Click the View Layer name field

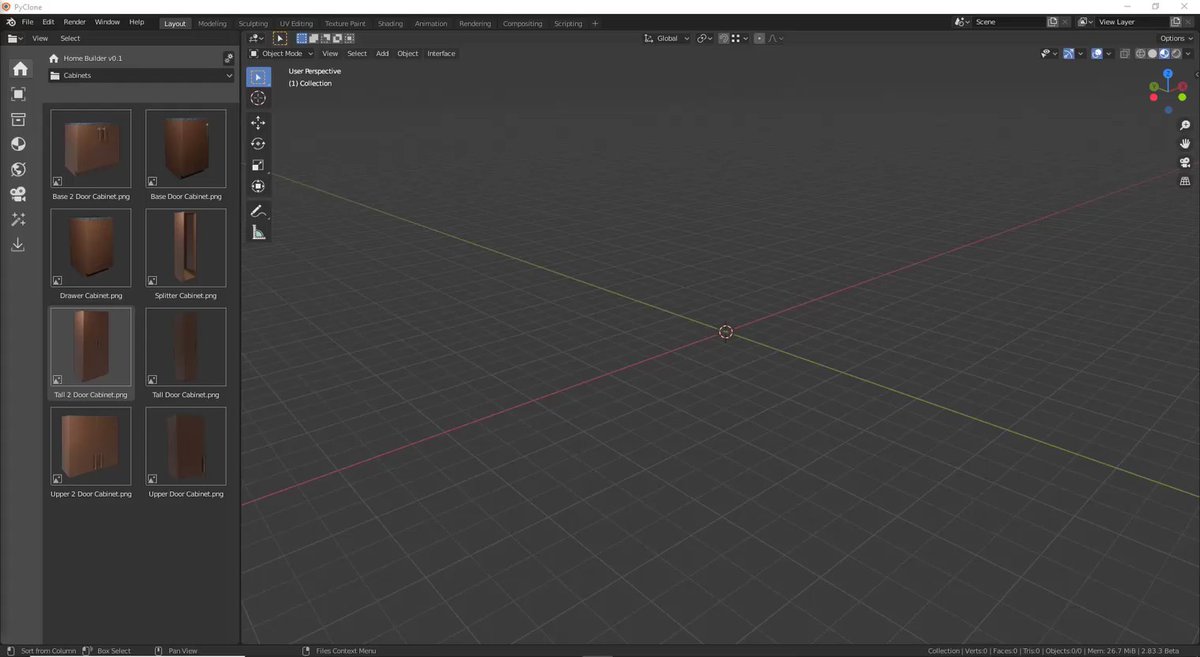click(1131, 22)
